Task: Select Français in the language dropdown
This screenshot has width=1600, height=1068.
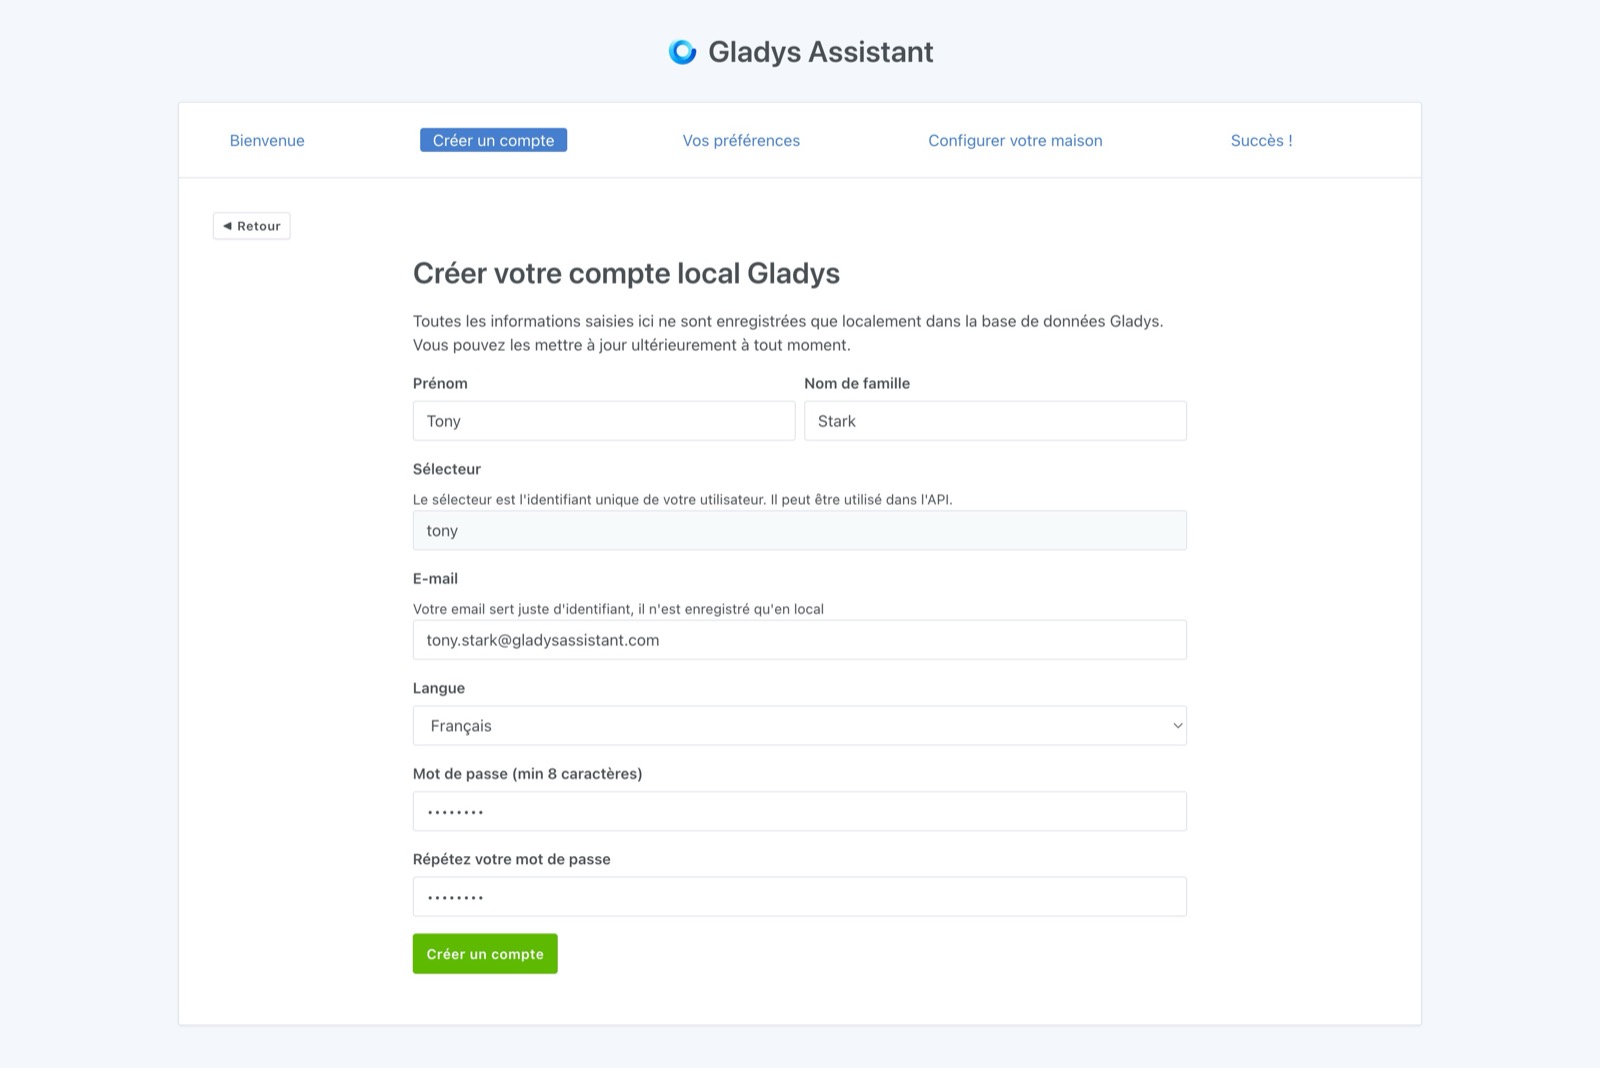Action: (x=800, y=725)
